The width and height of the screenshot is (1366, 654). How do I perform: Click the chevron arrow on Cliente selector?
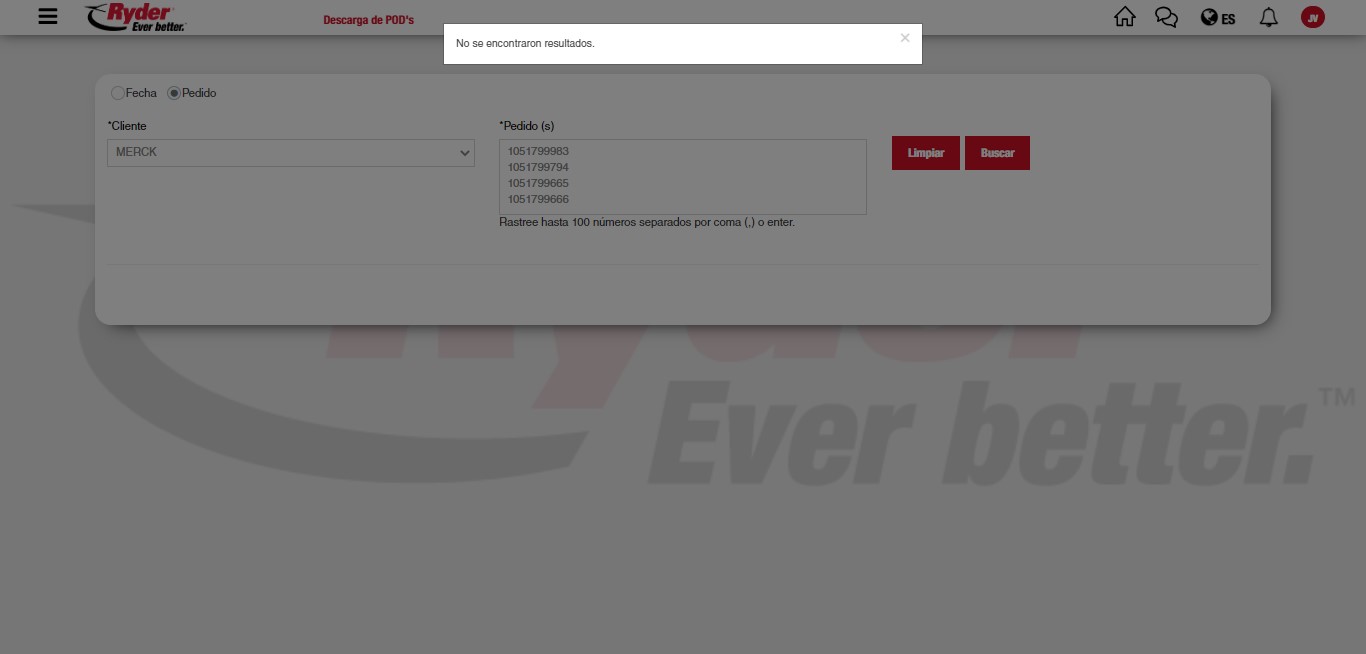(x=464, y=153)
